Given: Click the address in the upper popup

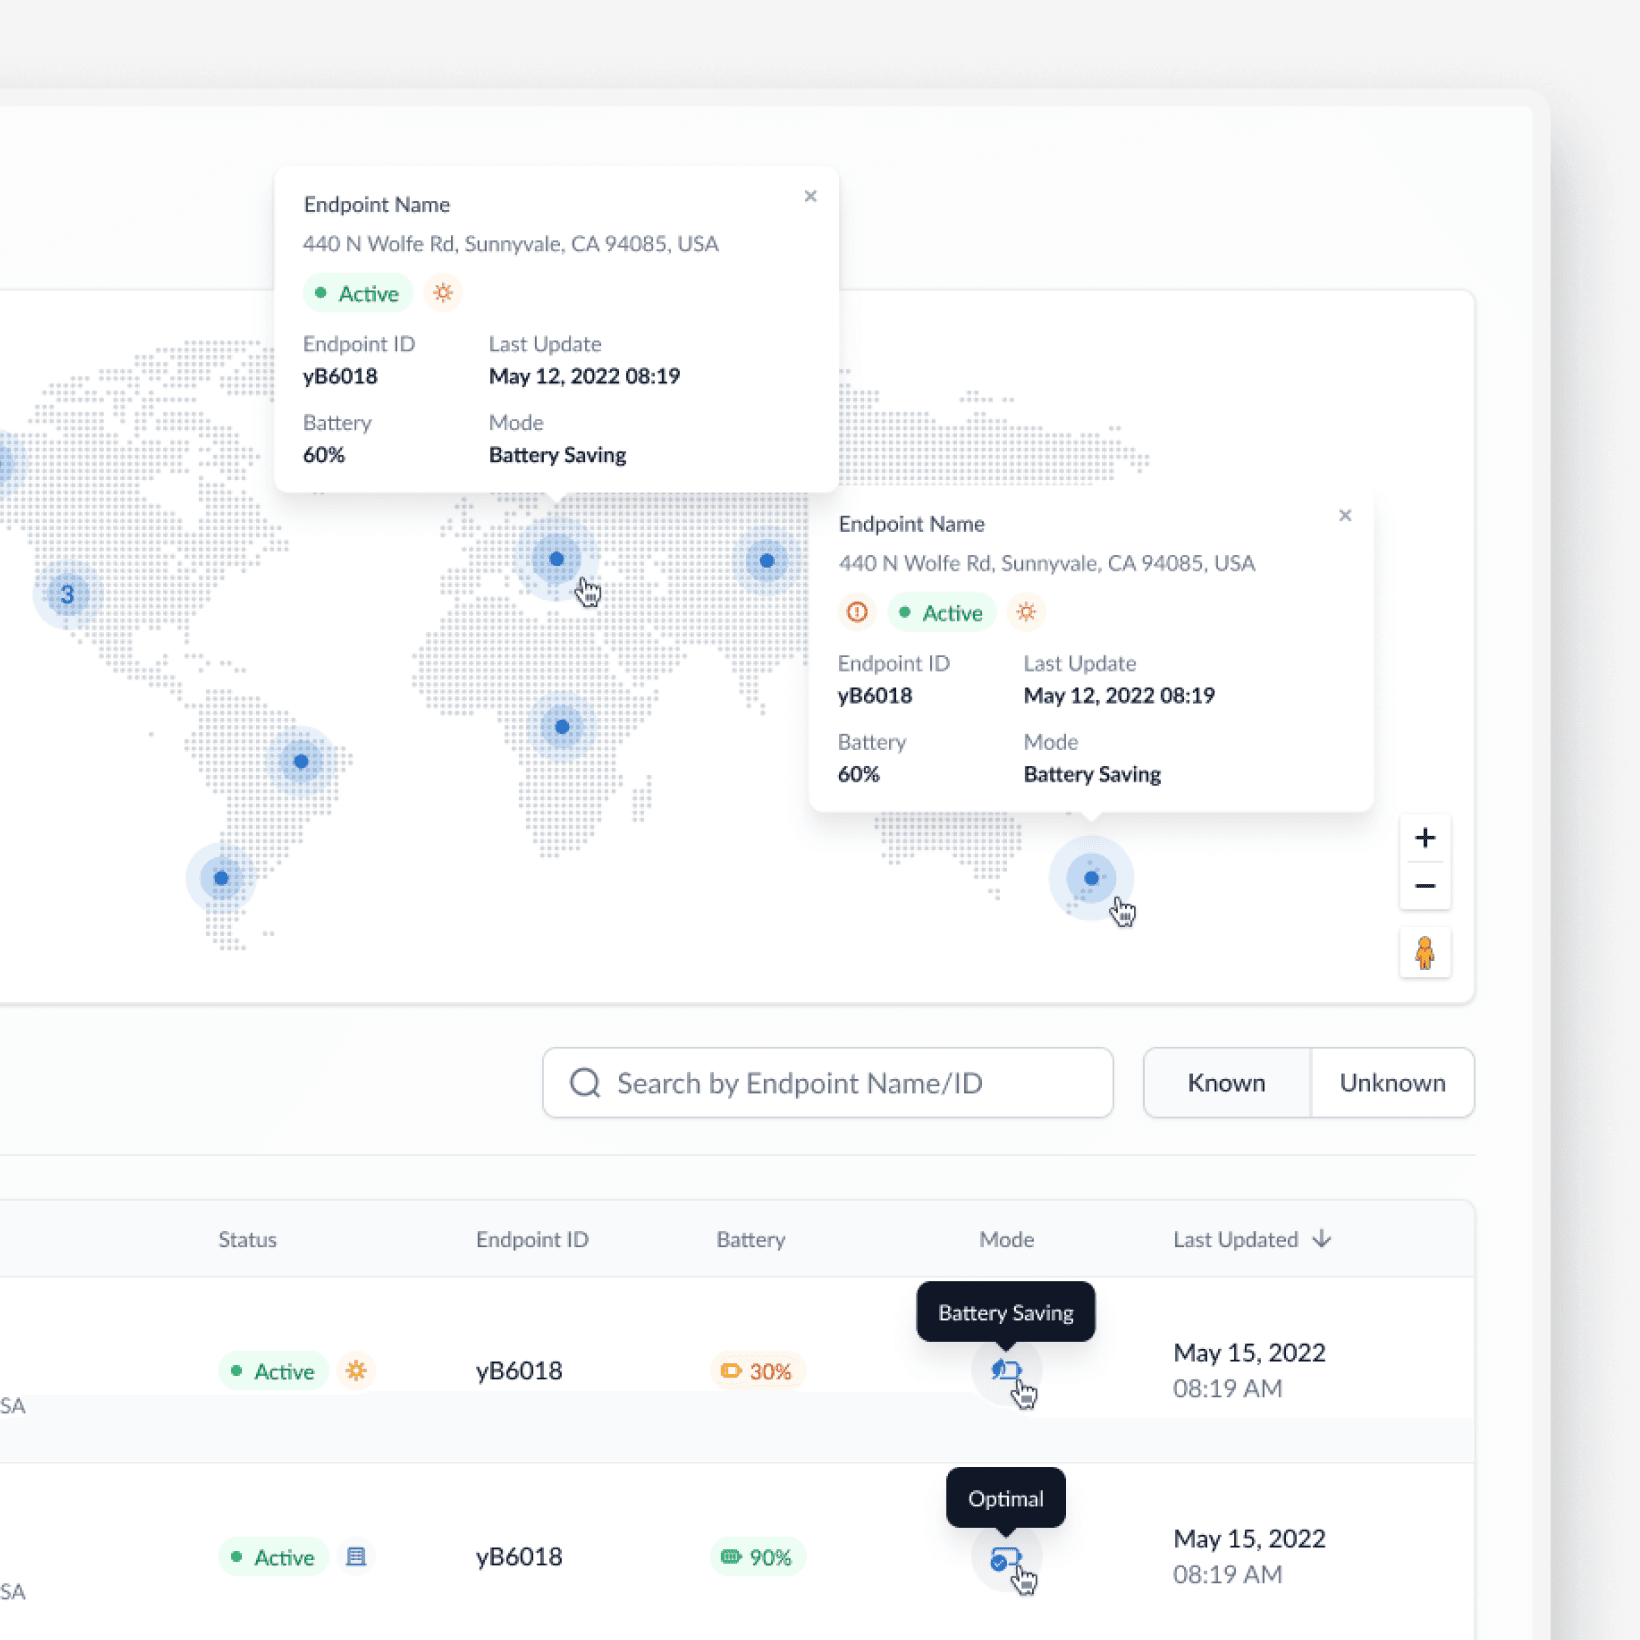Looking at the screenshot, I should pyautogui.click(x=511, y=244).
